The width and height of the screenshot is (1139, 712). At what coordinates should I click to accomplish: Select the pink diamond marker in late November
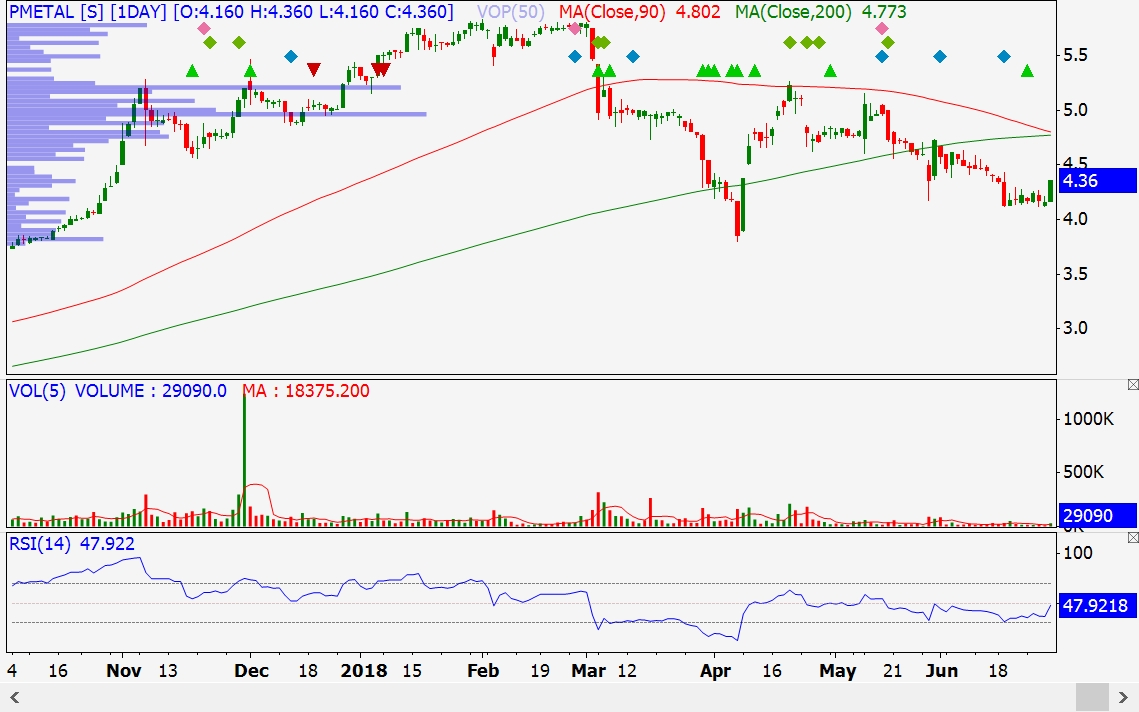[204, 29]
